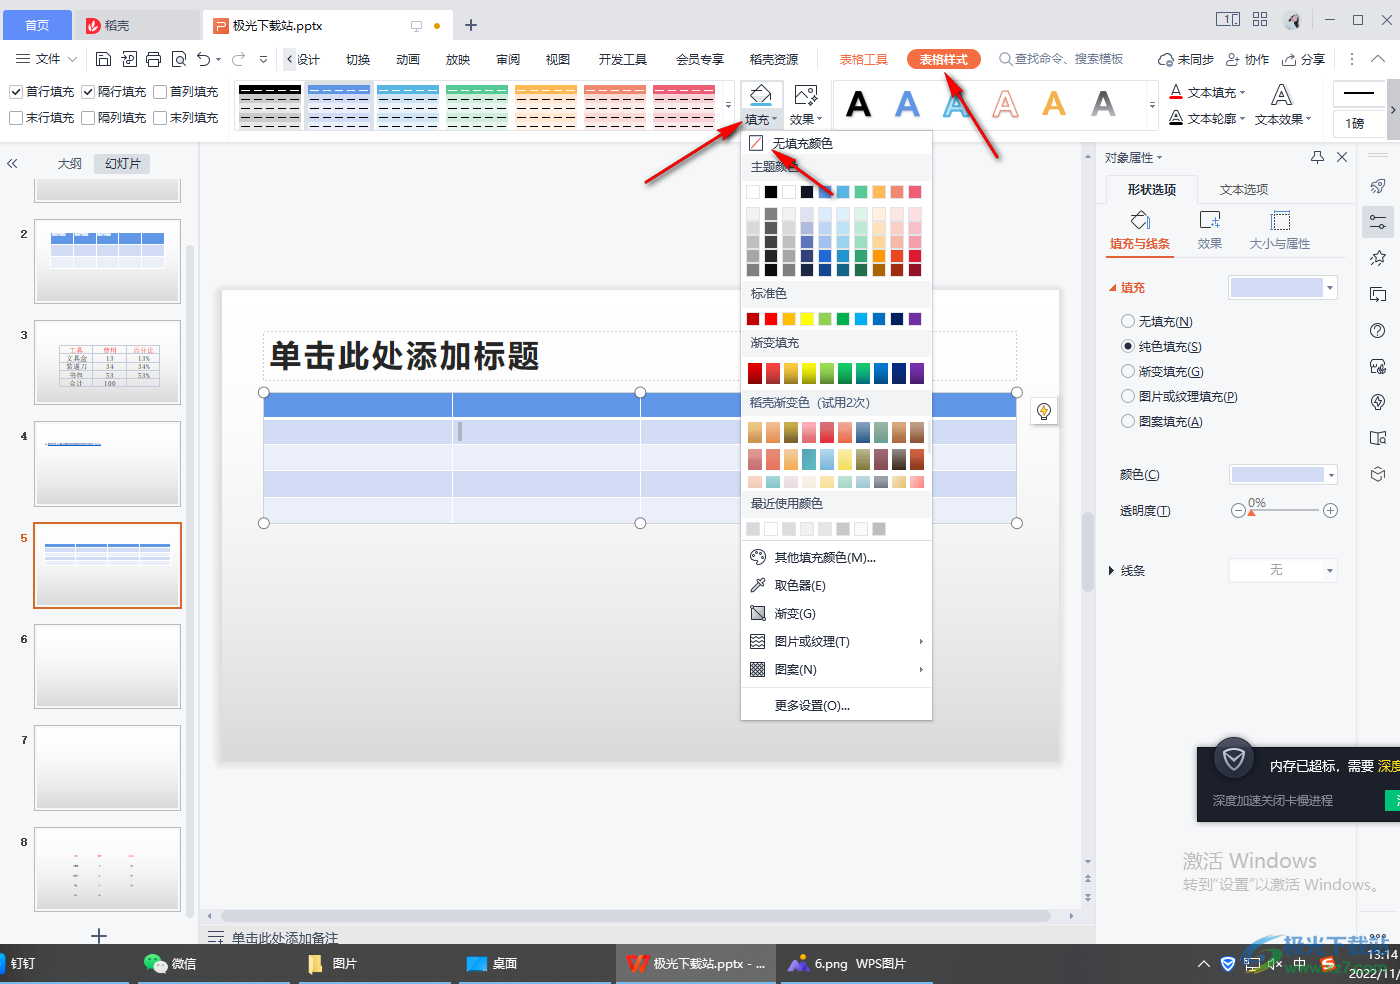
Task: Switch to 大纲 view tab
Action: [69, 163]
